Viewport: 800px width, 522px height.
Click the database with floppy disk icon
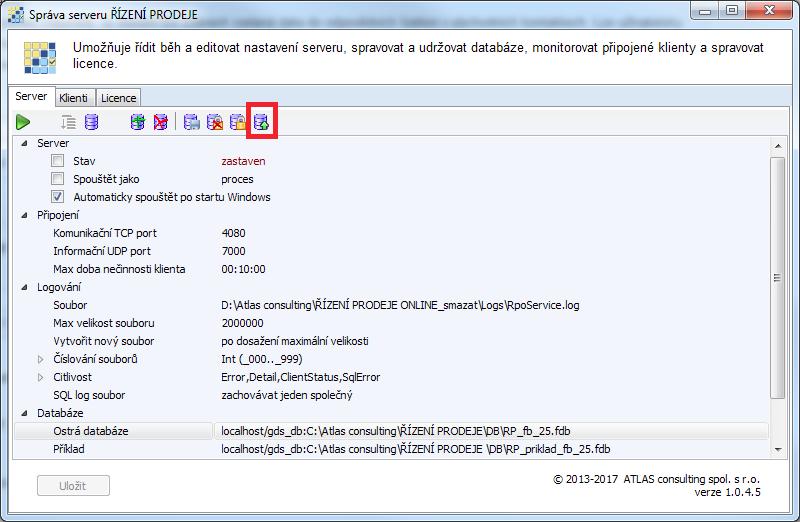[192, 122]
